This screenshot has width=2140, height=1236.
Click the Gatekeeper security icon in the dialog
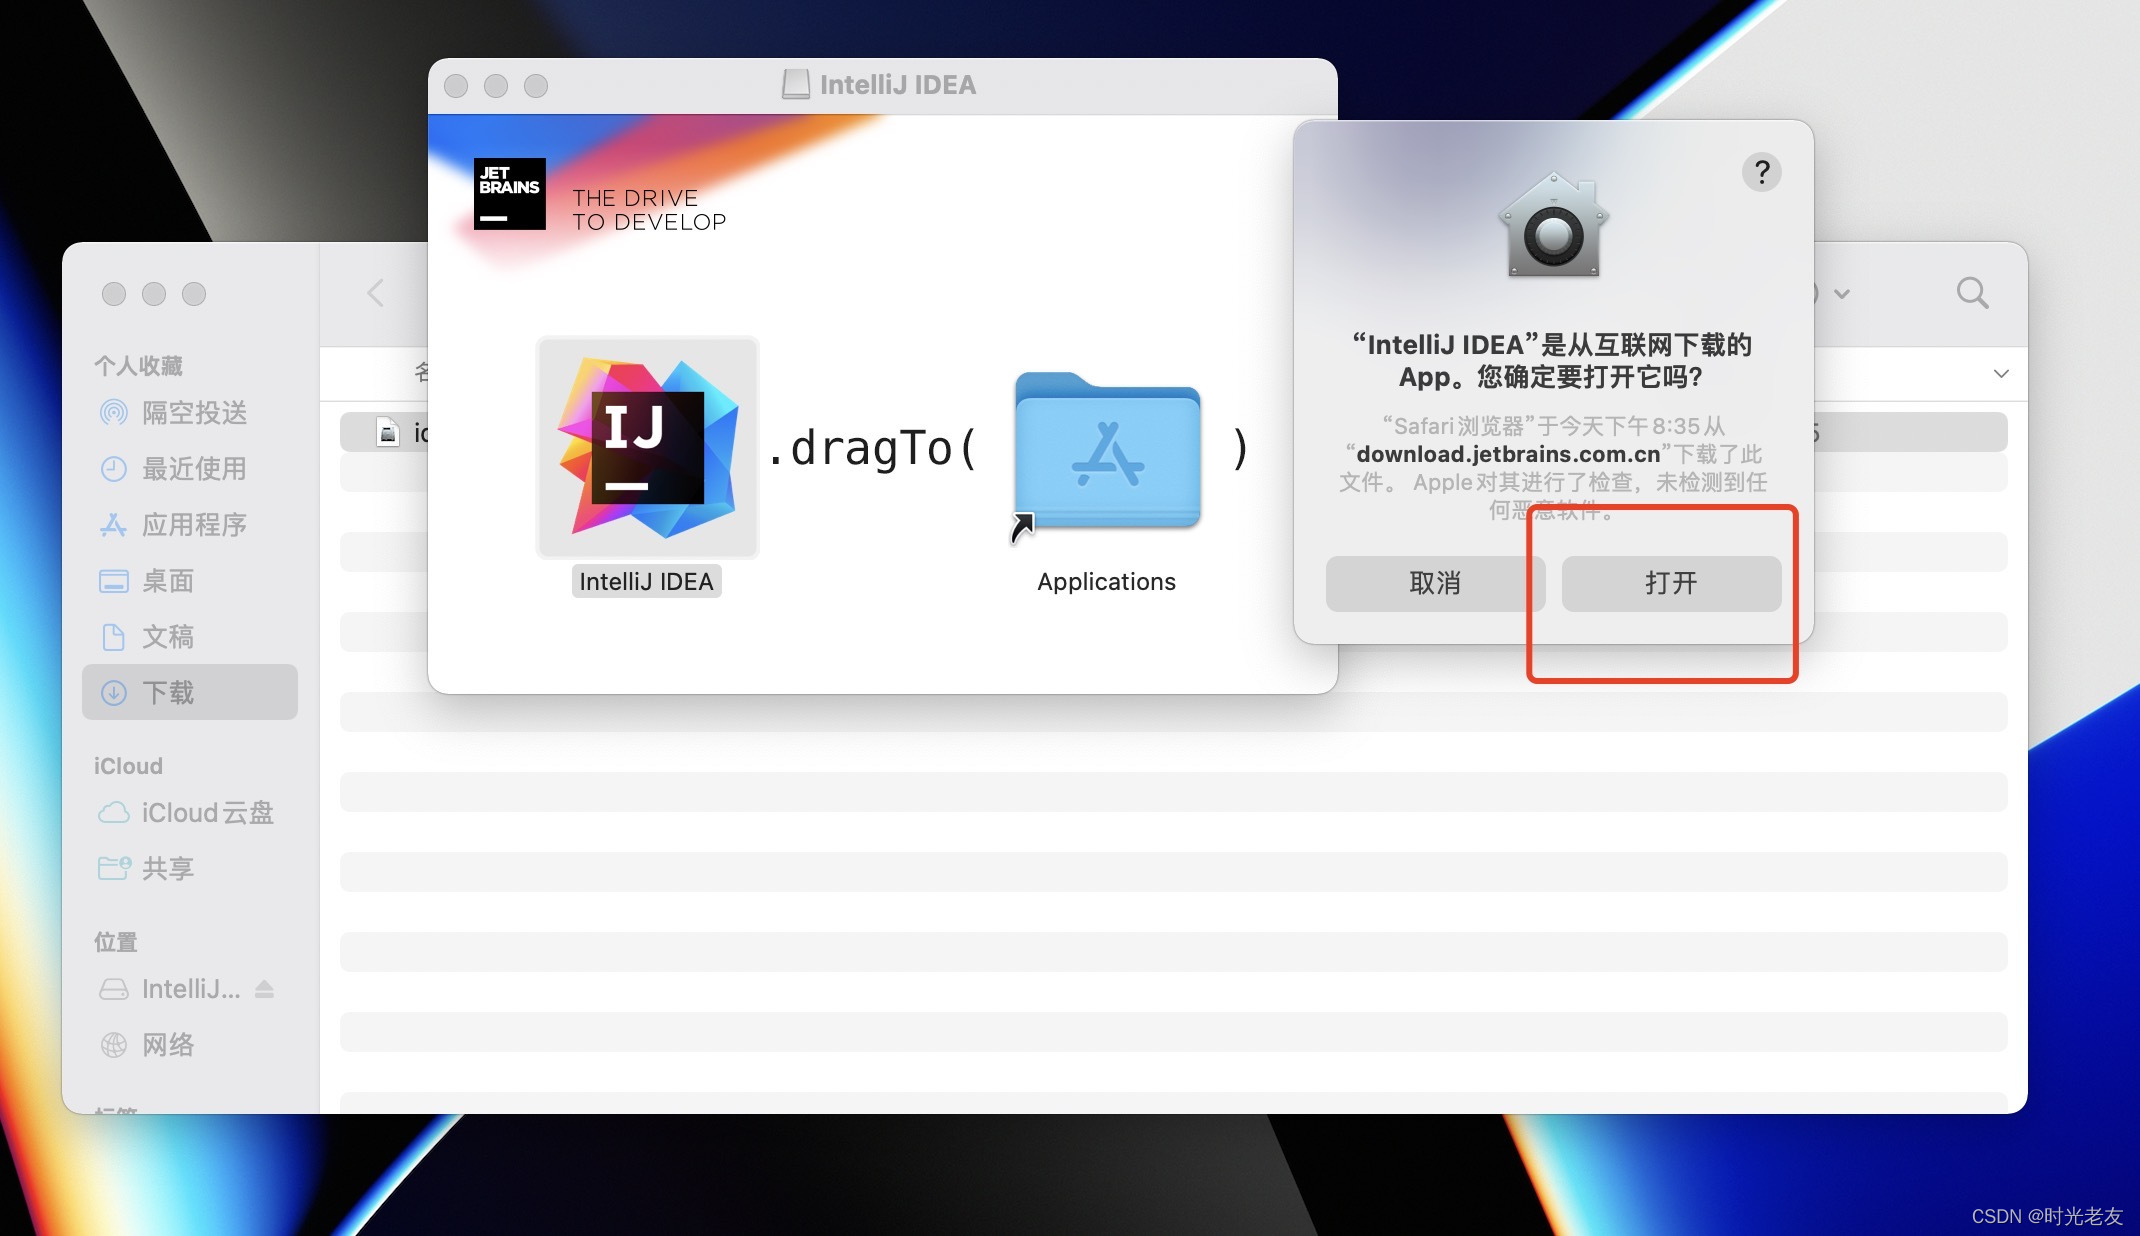1553,225
